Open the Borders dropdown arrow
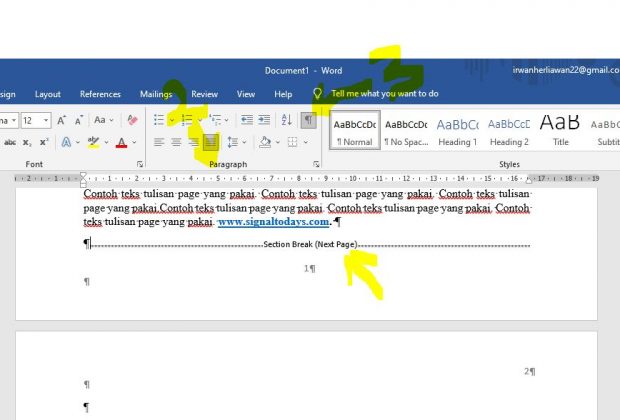This screenshot has width=620, height=420. point(306,142)
